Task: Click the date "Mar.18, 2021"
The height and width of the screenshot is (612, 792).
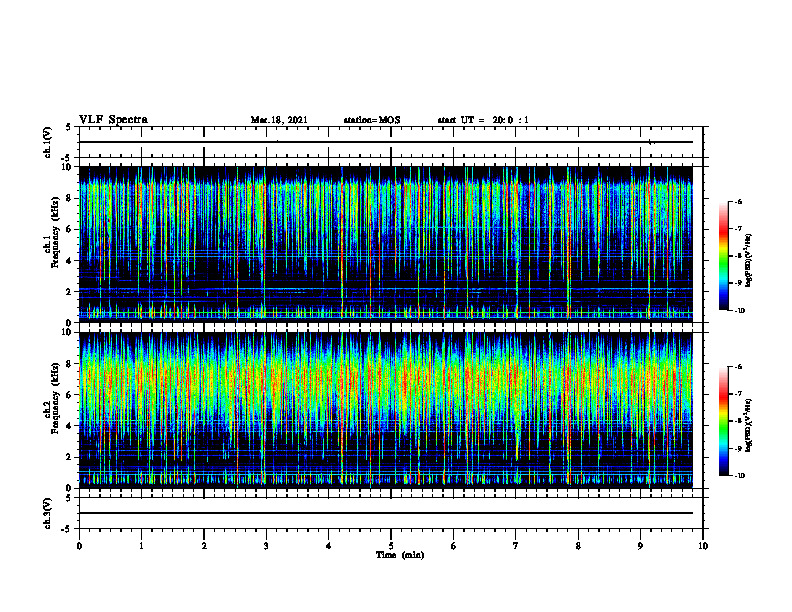Action: tap(279, 120)
